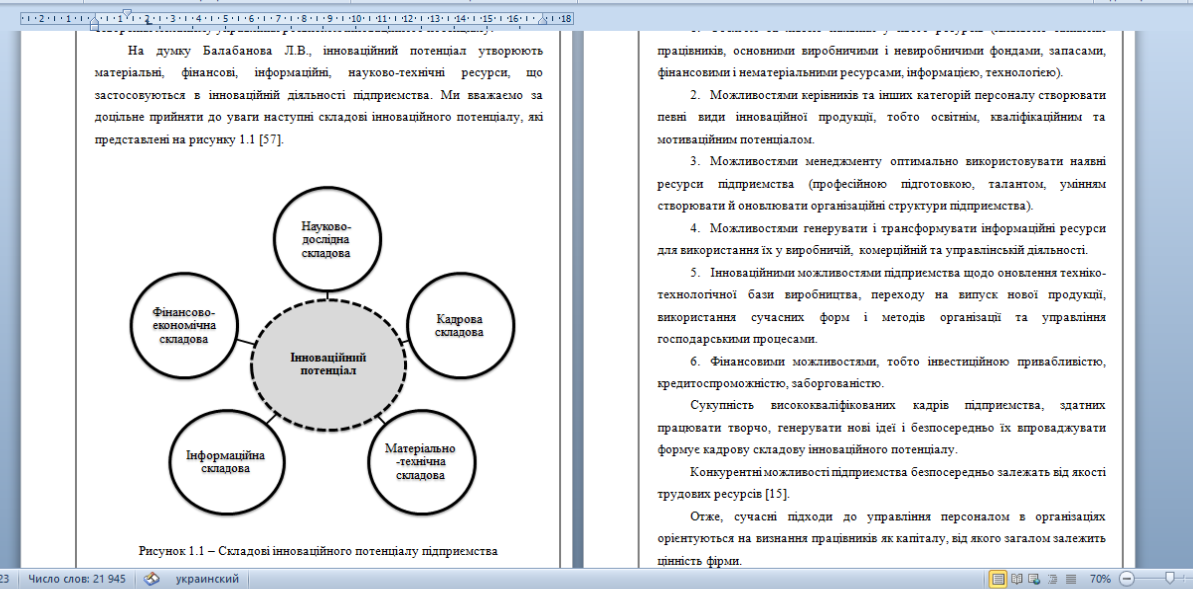This screenshot has height=589, width=1193.
Task: Switch to Print Layout view
Action: pos(998,579)
